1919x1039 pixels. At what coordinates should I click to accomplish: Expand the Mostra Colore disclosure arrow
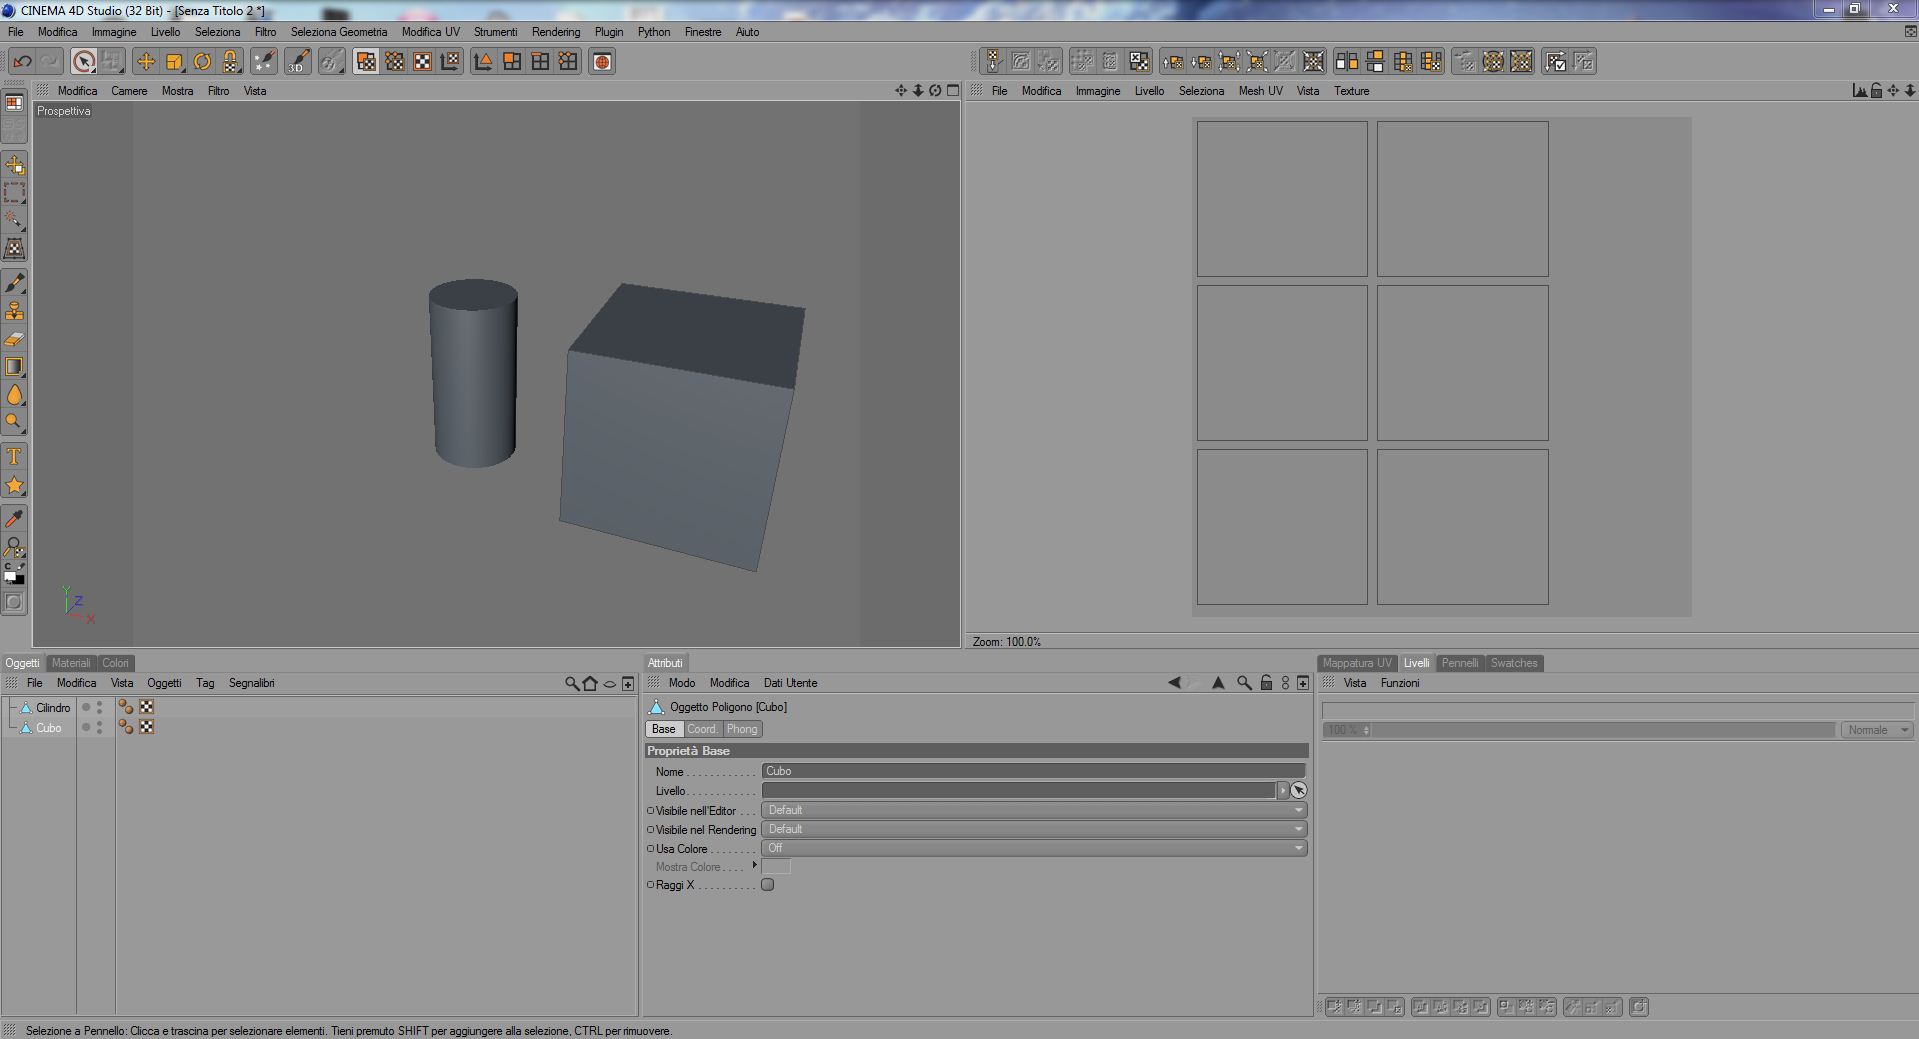click(x=754, y=866)
